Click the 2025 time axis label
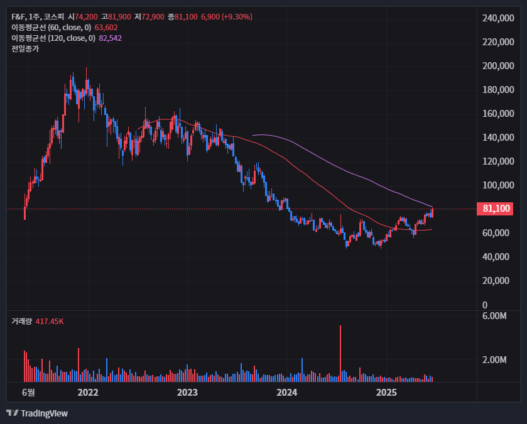527x424 pixels. pyautogui.click(x=387, y=392)
